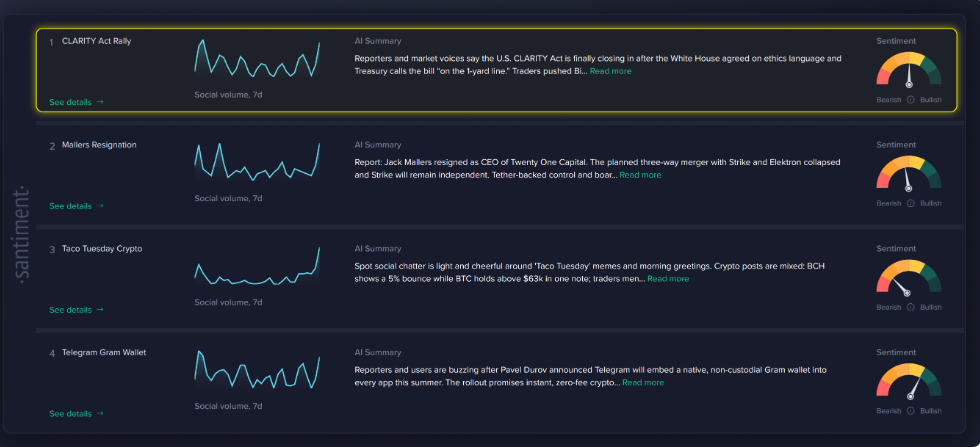Screen dimensions: 980x447
Task: Click the info icon under Taco Tuesday Crypto gauge
Action: 910,308
